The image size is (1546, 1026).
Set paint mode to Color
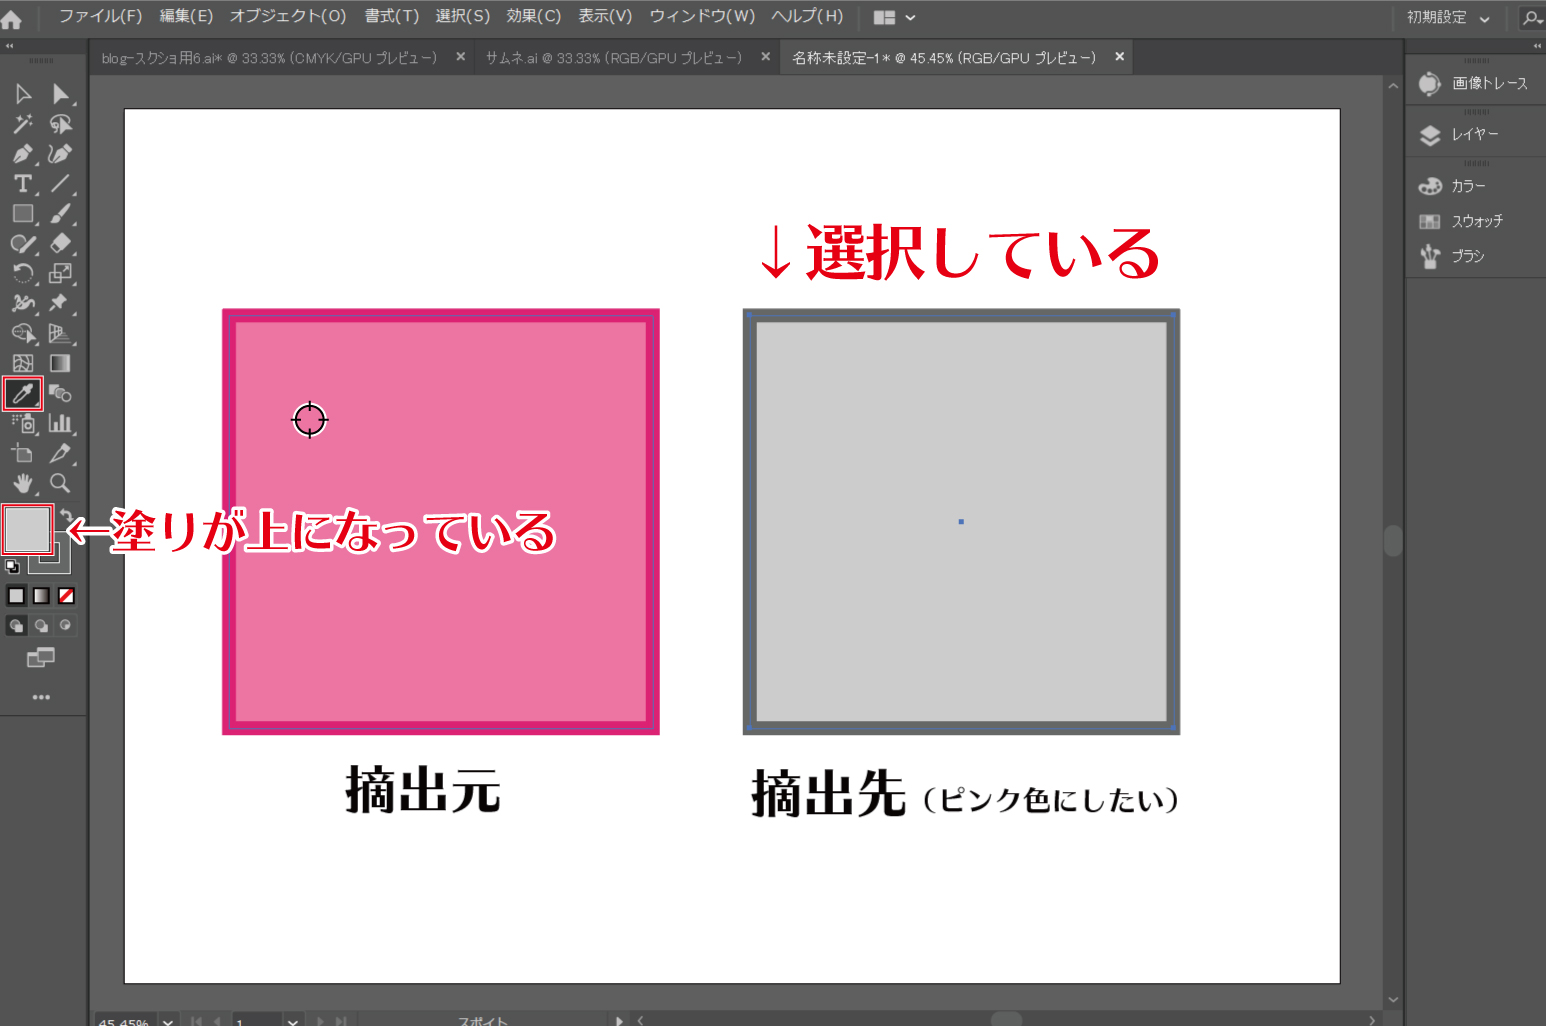pyautogui.click(x=16, y=596)
